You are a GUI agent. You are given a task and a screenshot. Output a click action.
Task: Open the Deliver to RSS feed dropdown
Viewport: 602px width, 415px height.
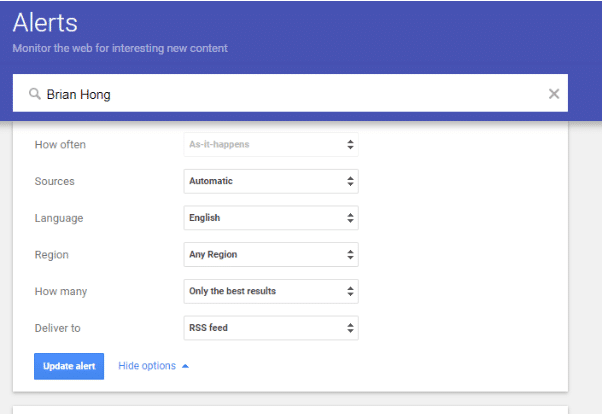pyautogui.click(x=271, y=328)
